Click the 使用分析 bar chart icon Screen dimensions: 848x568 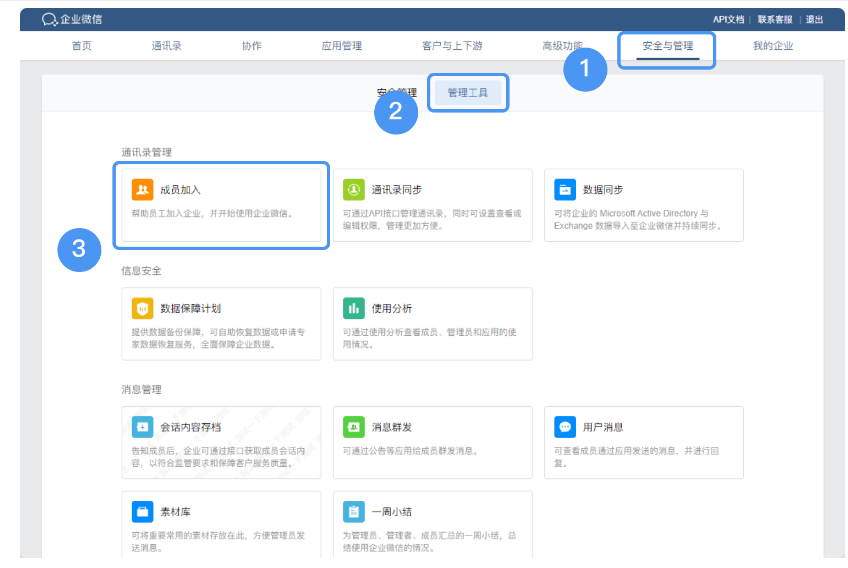click(354, 308)
